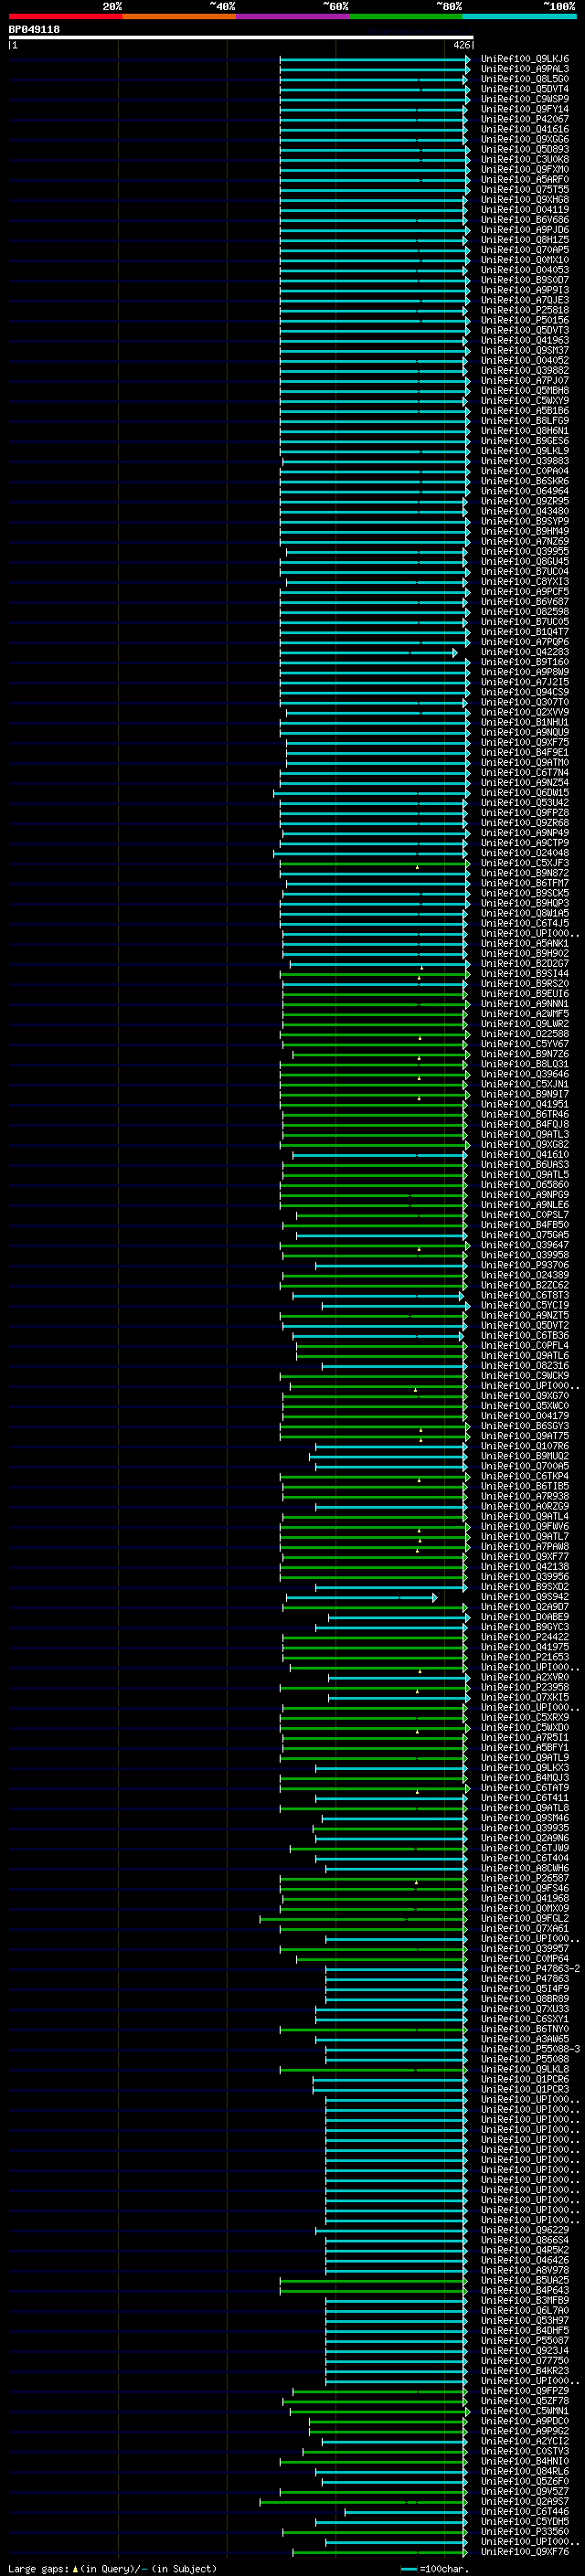585x2576 pixels.
Task: Select the UniRef100_Q41610 label
Action: pyautogui.click(x=525, y=1154)
